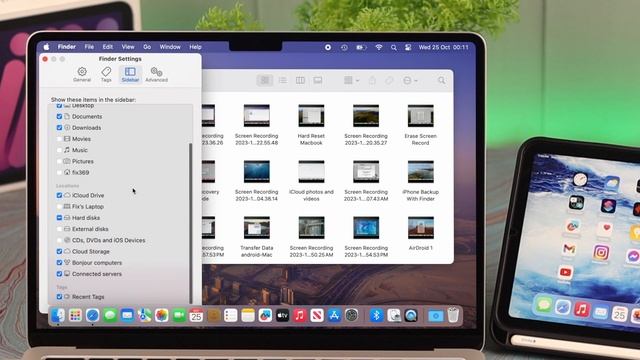Select iPhone Backup With Finder file

tap(420, 180)
